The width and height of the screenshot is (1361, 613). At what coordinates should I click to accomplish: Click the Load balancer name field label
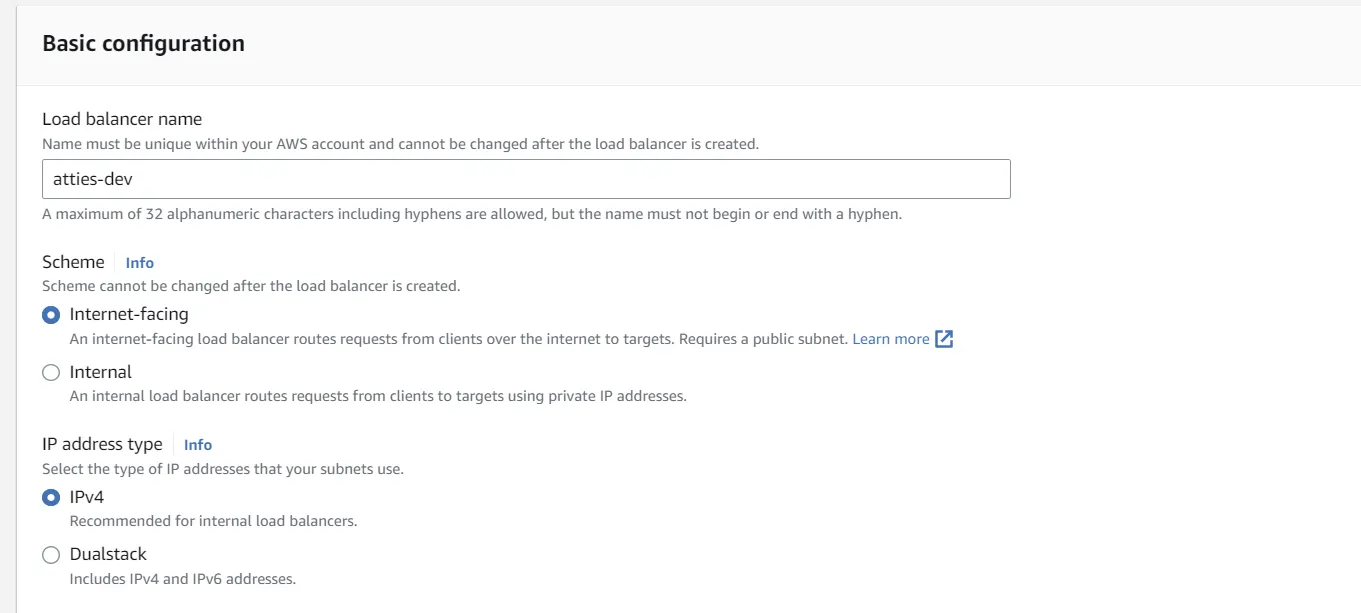click(x=122, y=119)
